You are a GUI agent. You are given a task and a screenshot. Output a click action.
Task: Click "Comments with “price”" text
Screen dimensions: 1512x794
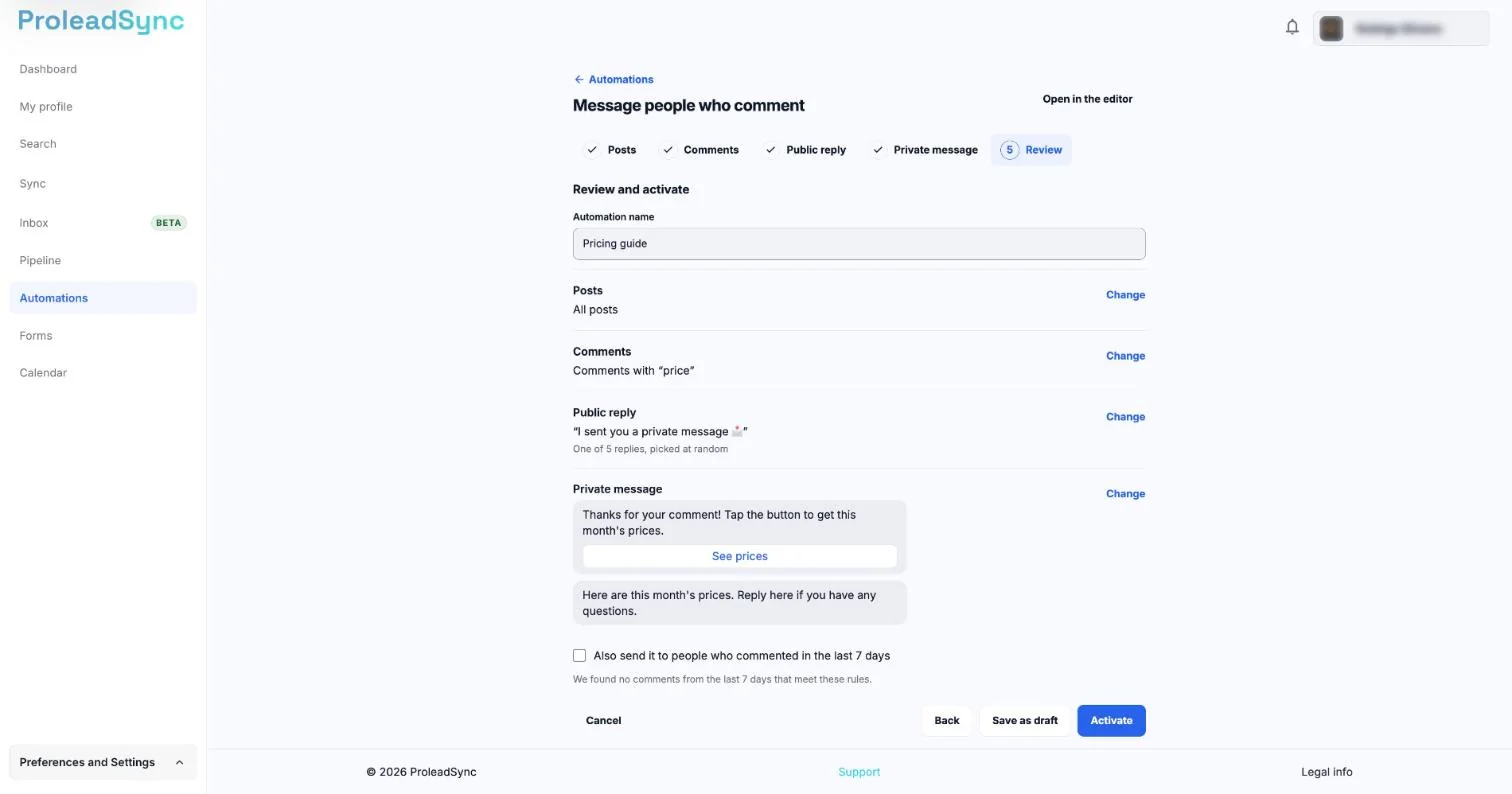(x=633, y=371)
